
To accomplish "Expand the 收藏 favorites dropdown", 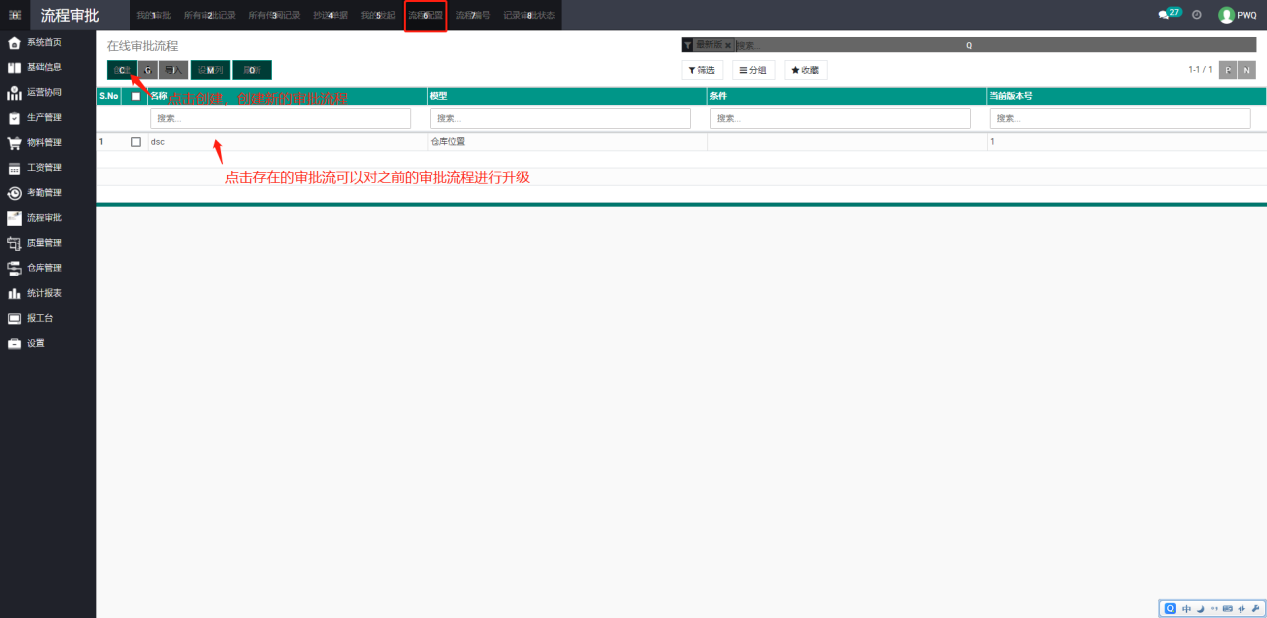I will click(805, 70).
